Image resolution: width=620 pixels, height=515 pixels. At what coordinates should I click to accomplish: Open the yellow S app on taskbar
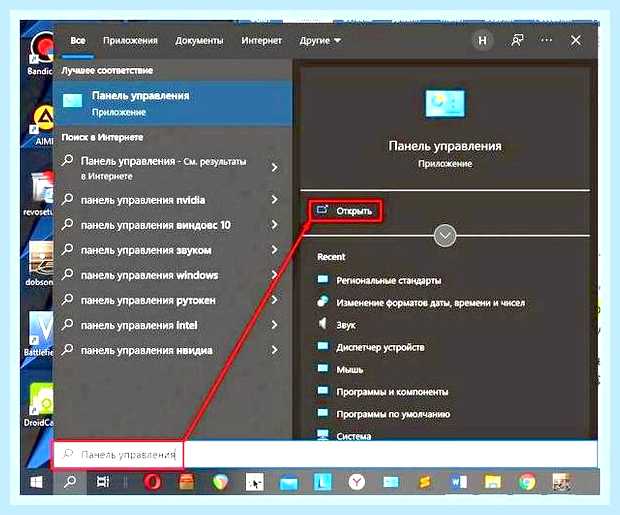(x=425, y=482)
